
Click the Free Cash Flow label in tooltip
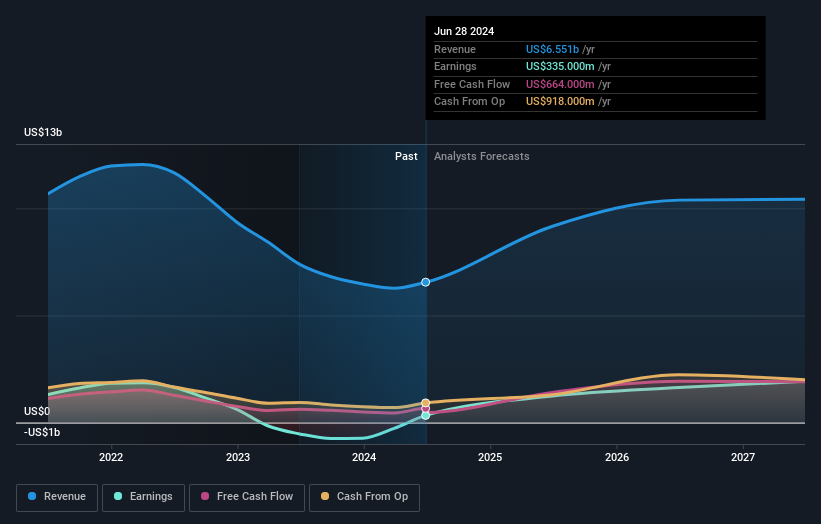(x=472, y=84)
